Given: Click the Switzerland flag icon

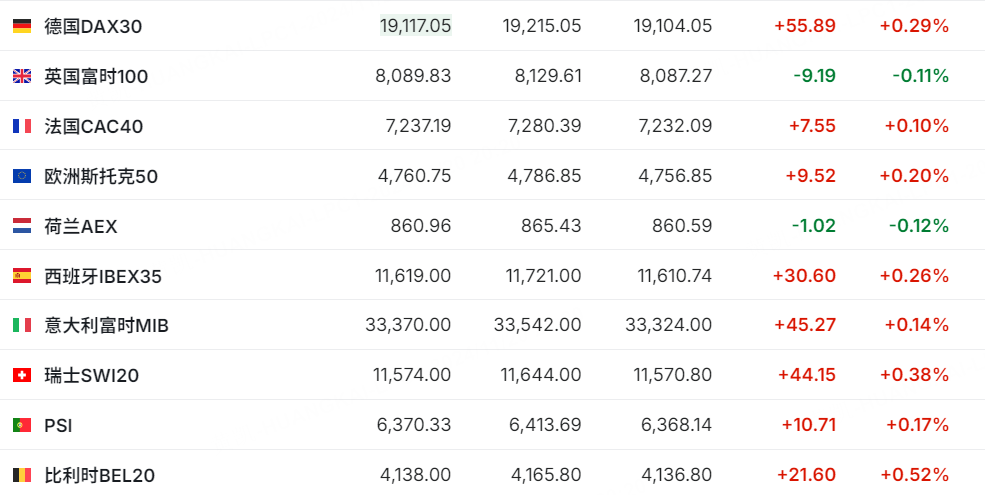Looking at the screenshot, I should click(x=22, y=375).
